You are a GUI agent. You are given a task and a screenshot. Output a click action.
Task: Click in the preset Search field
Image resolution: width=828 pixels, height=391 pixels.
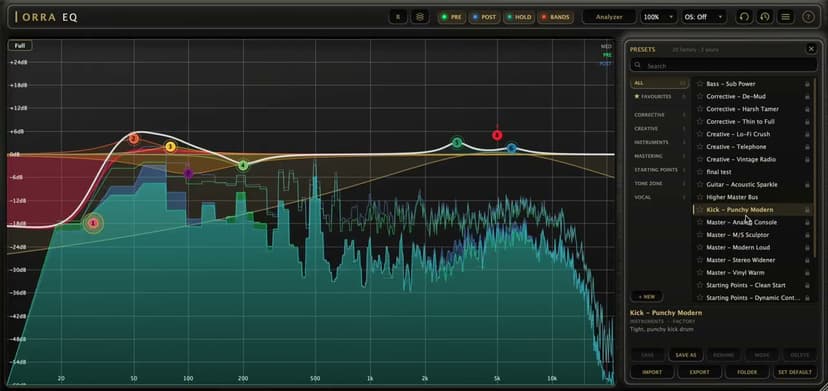[x=723, y=66]
